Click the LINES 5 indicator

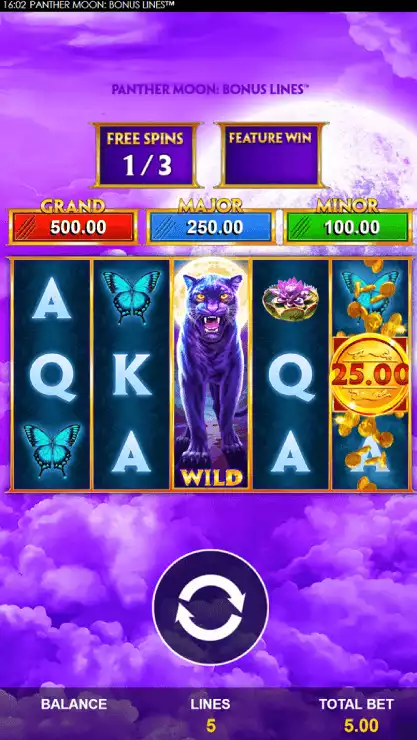(210, 715)
